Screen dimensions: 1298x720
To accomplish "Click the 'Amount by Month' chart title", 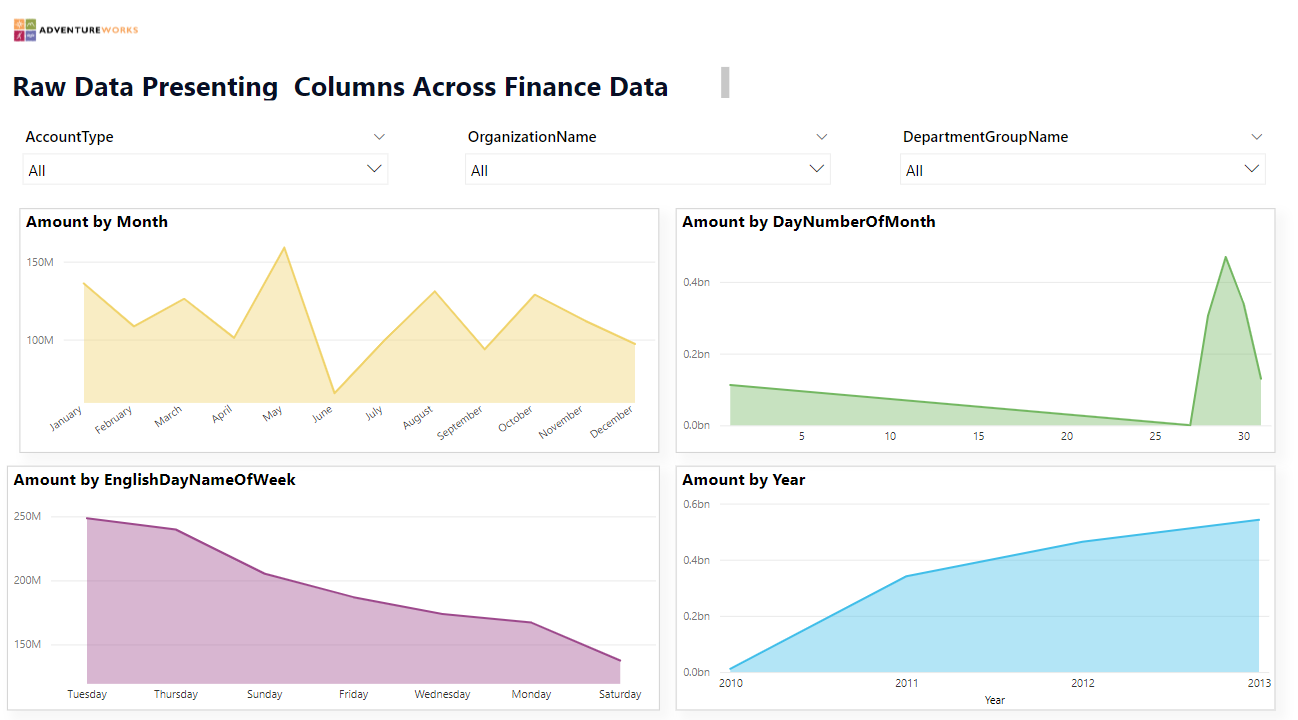I will coord(97,221).
